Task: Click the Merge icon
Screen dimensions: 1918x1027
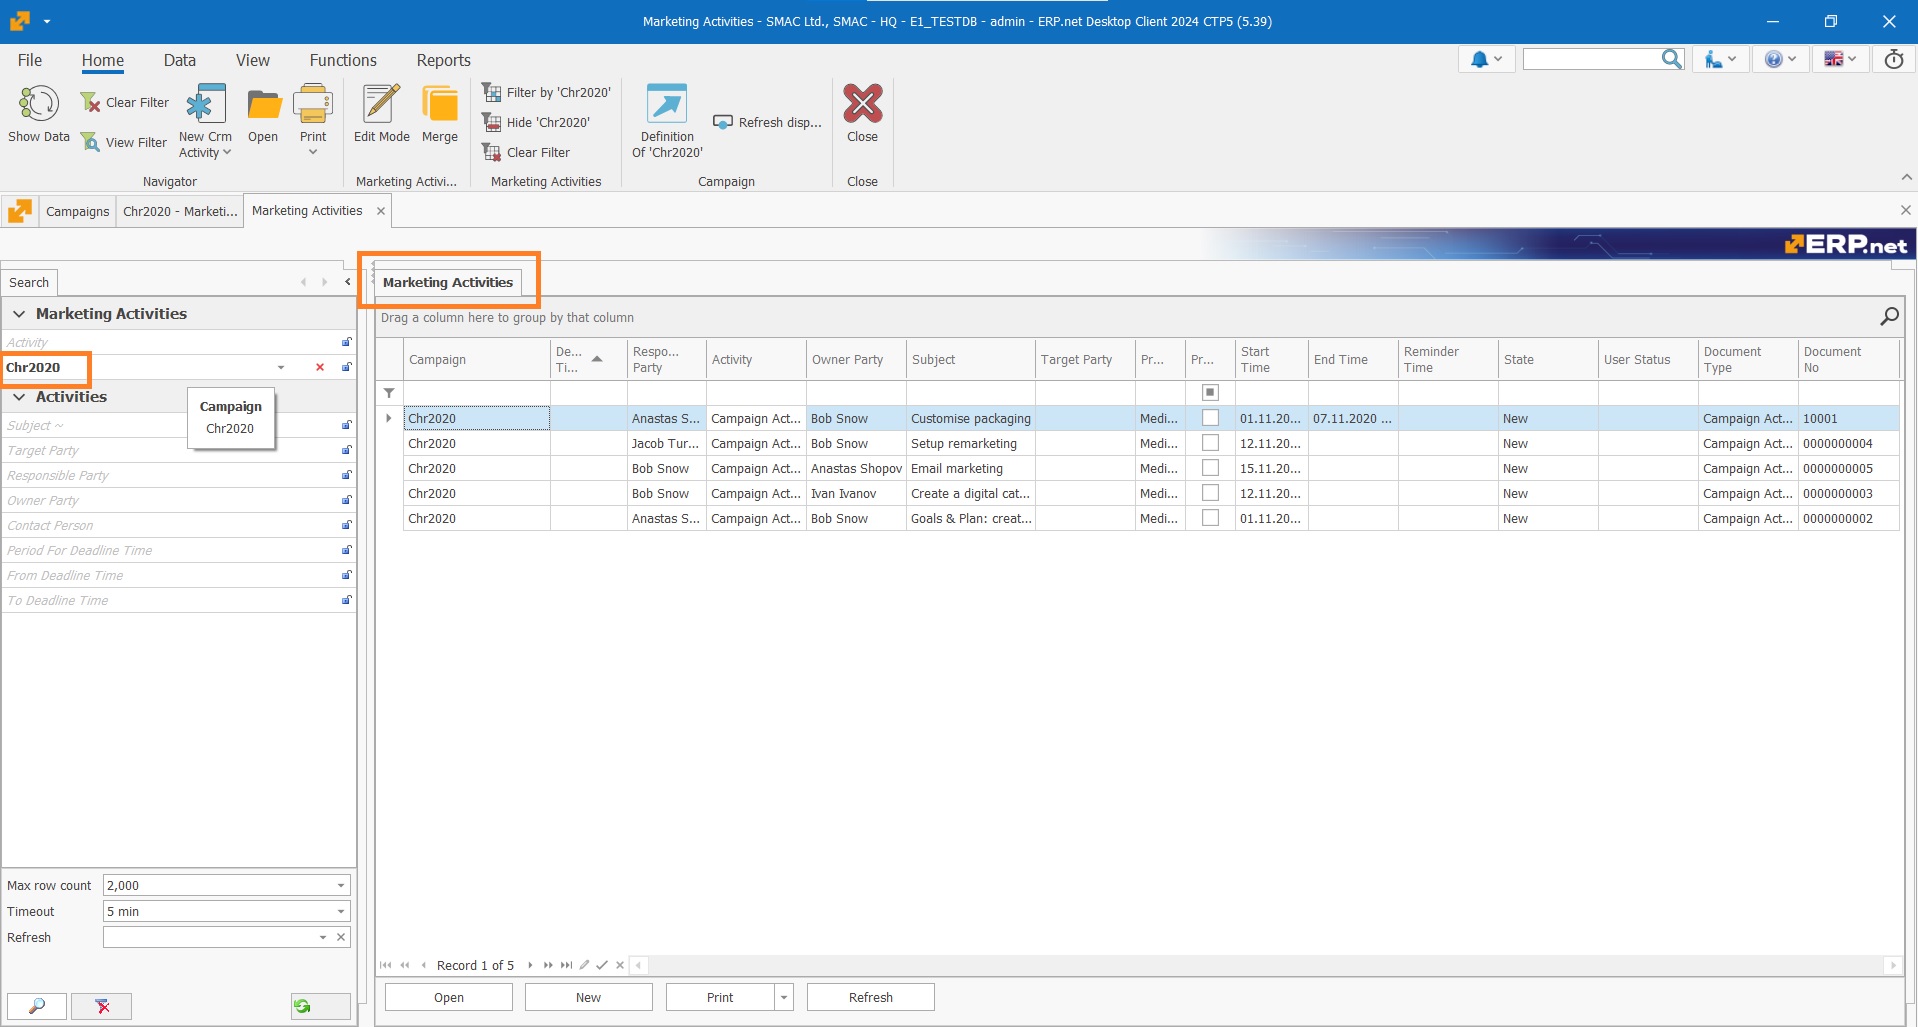Action: [x=440, y=105]
